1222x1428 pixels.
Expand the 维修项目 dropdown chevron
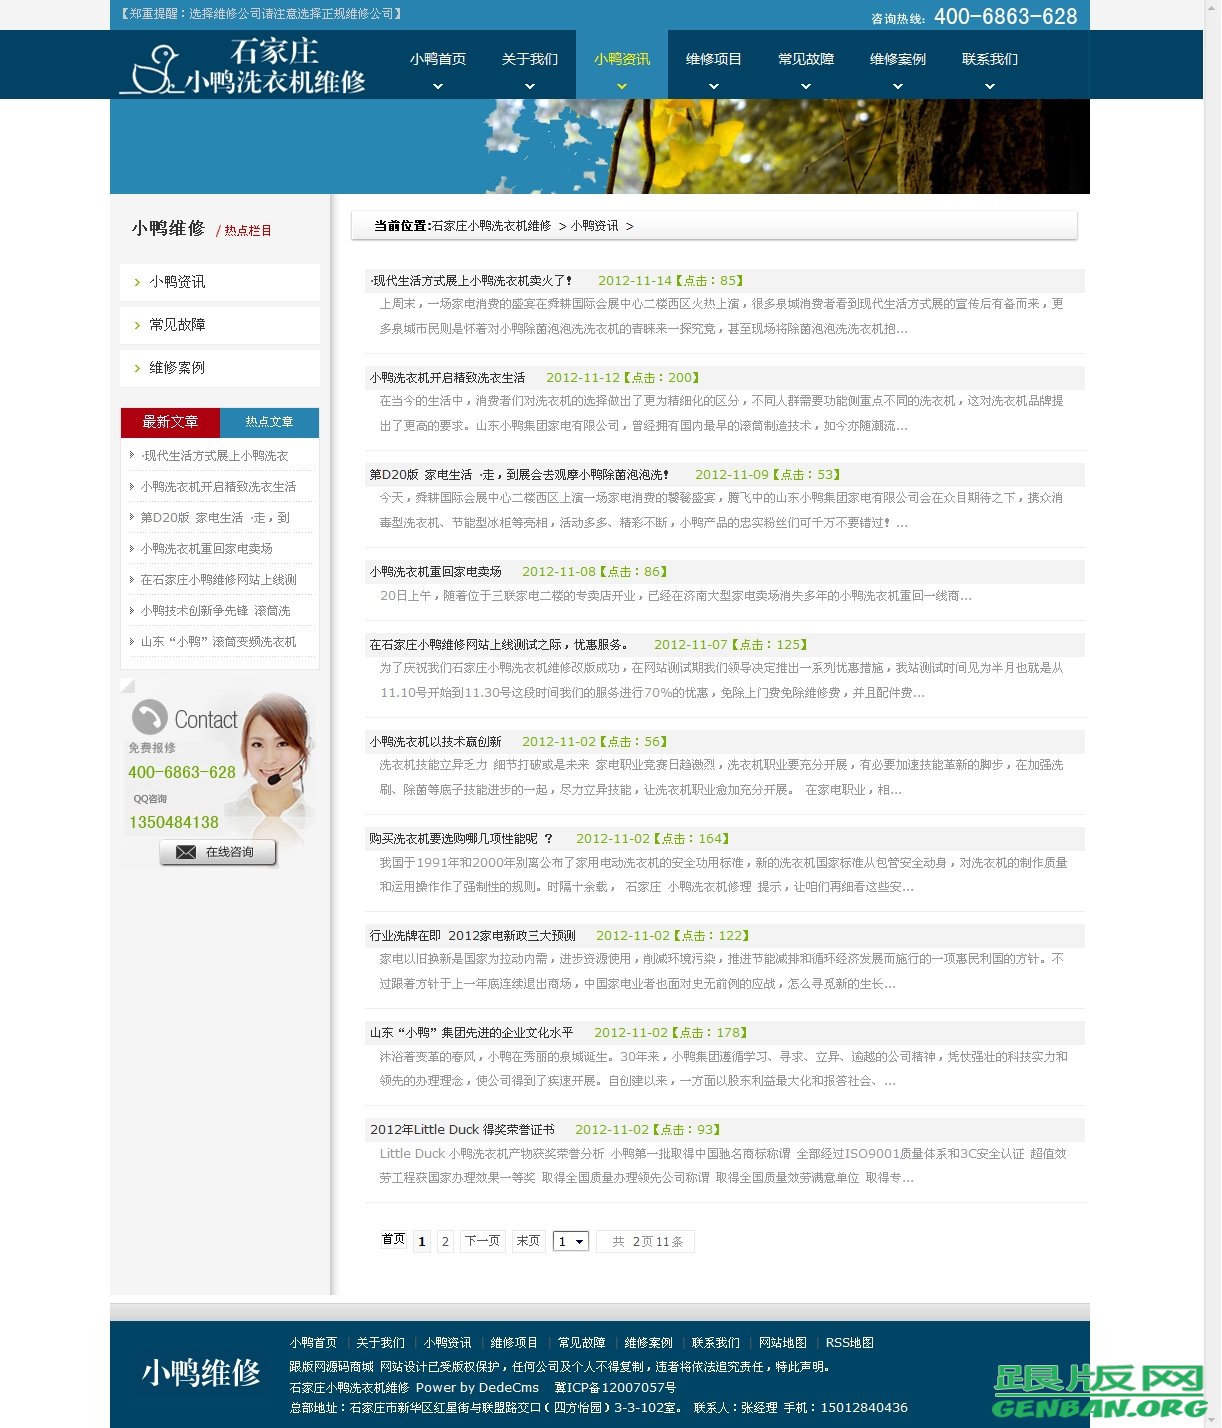(713, 87)
